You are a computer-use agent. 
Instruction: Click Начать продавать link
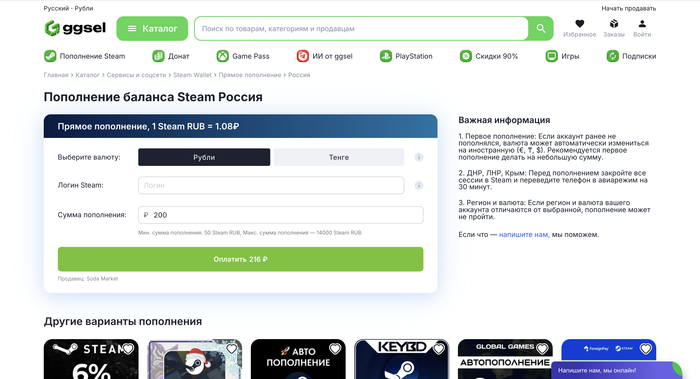click(x=629, y=8)
